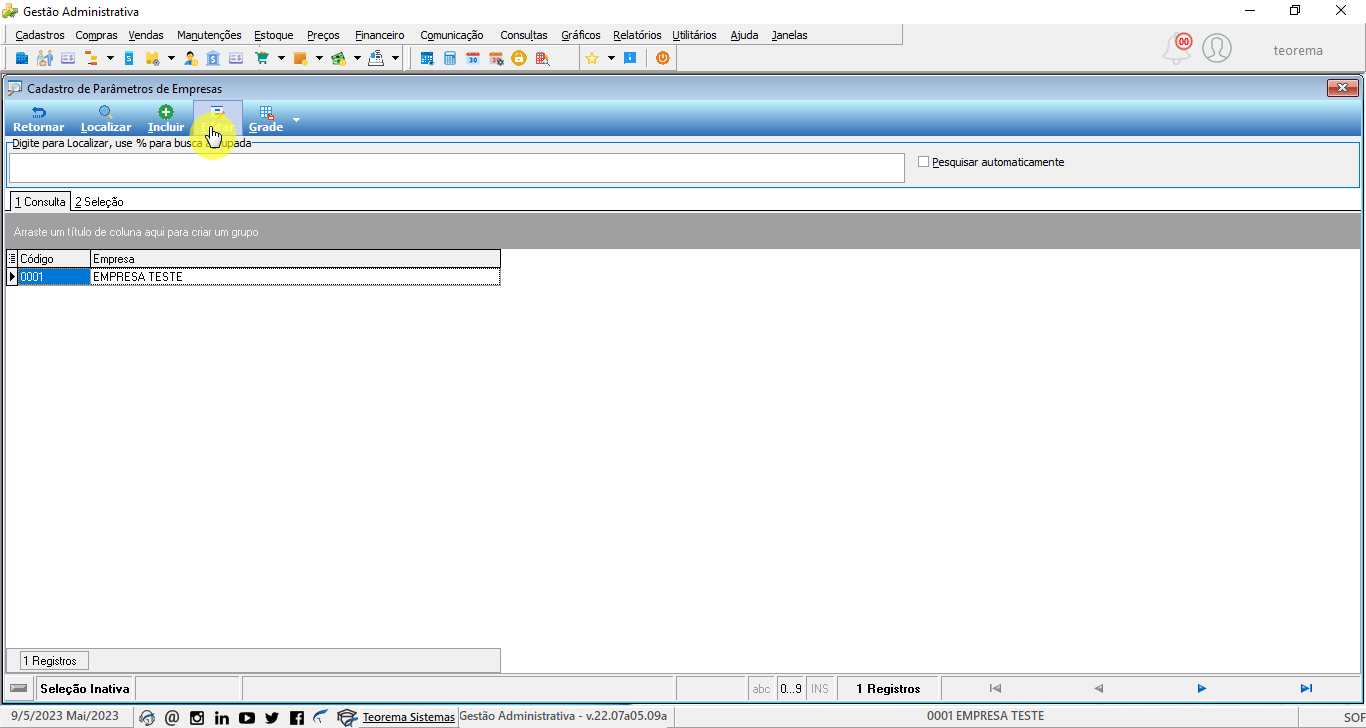Click the Código column header

point(54,259)
